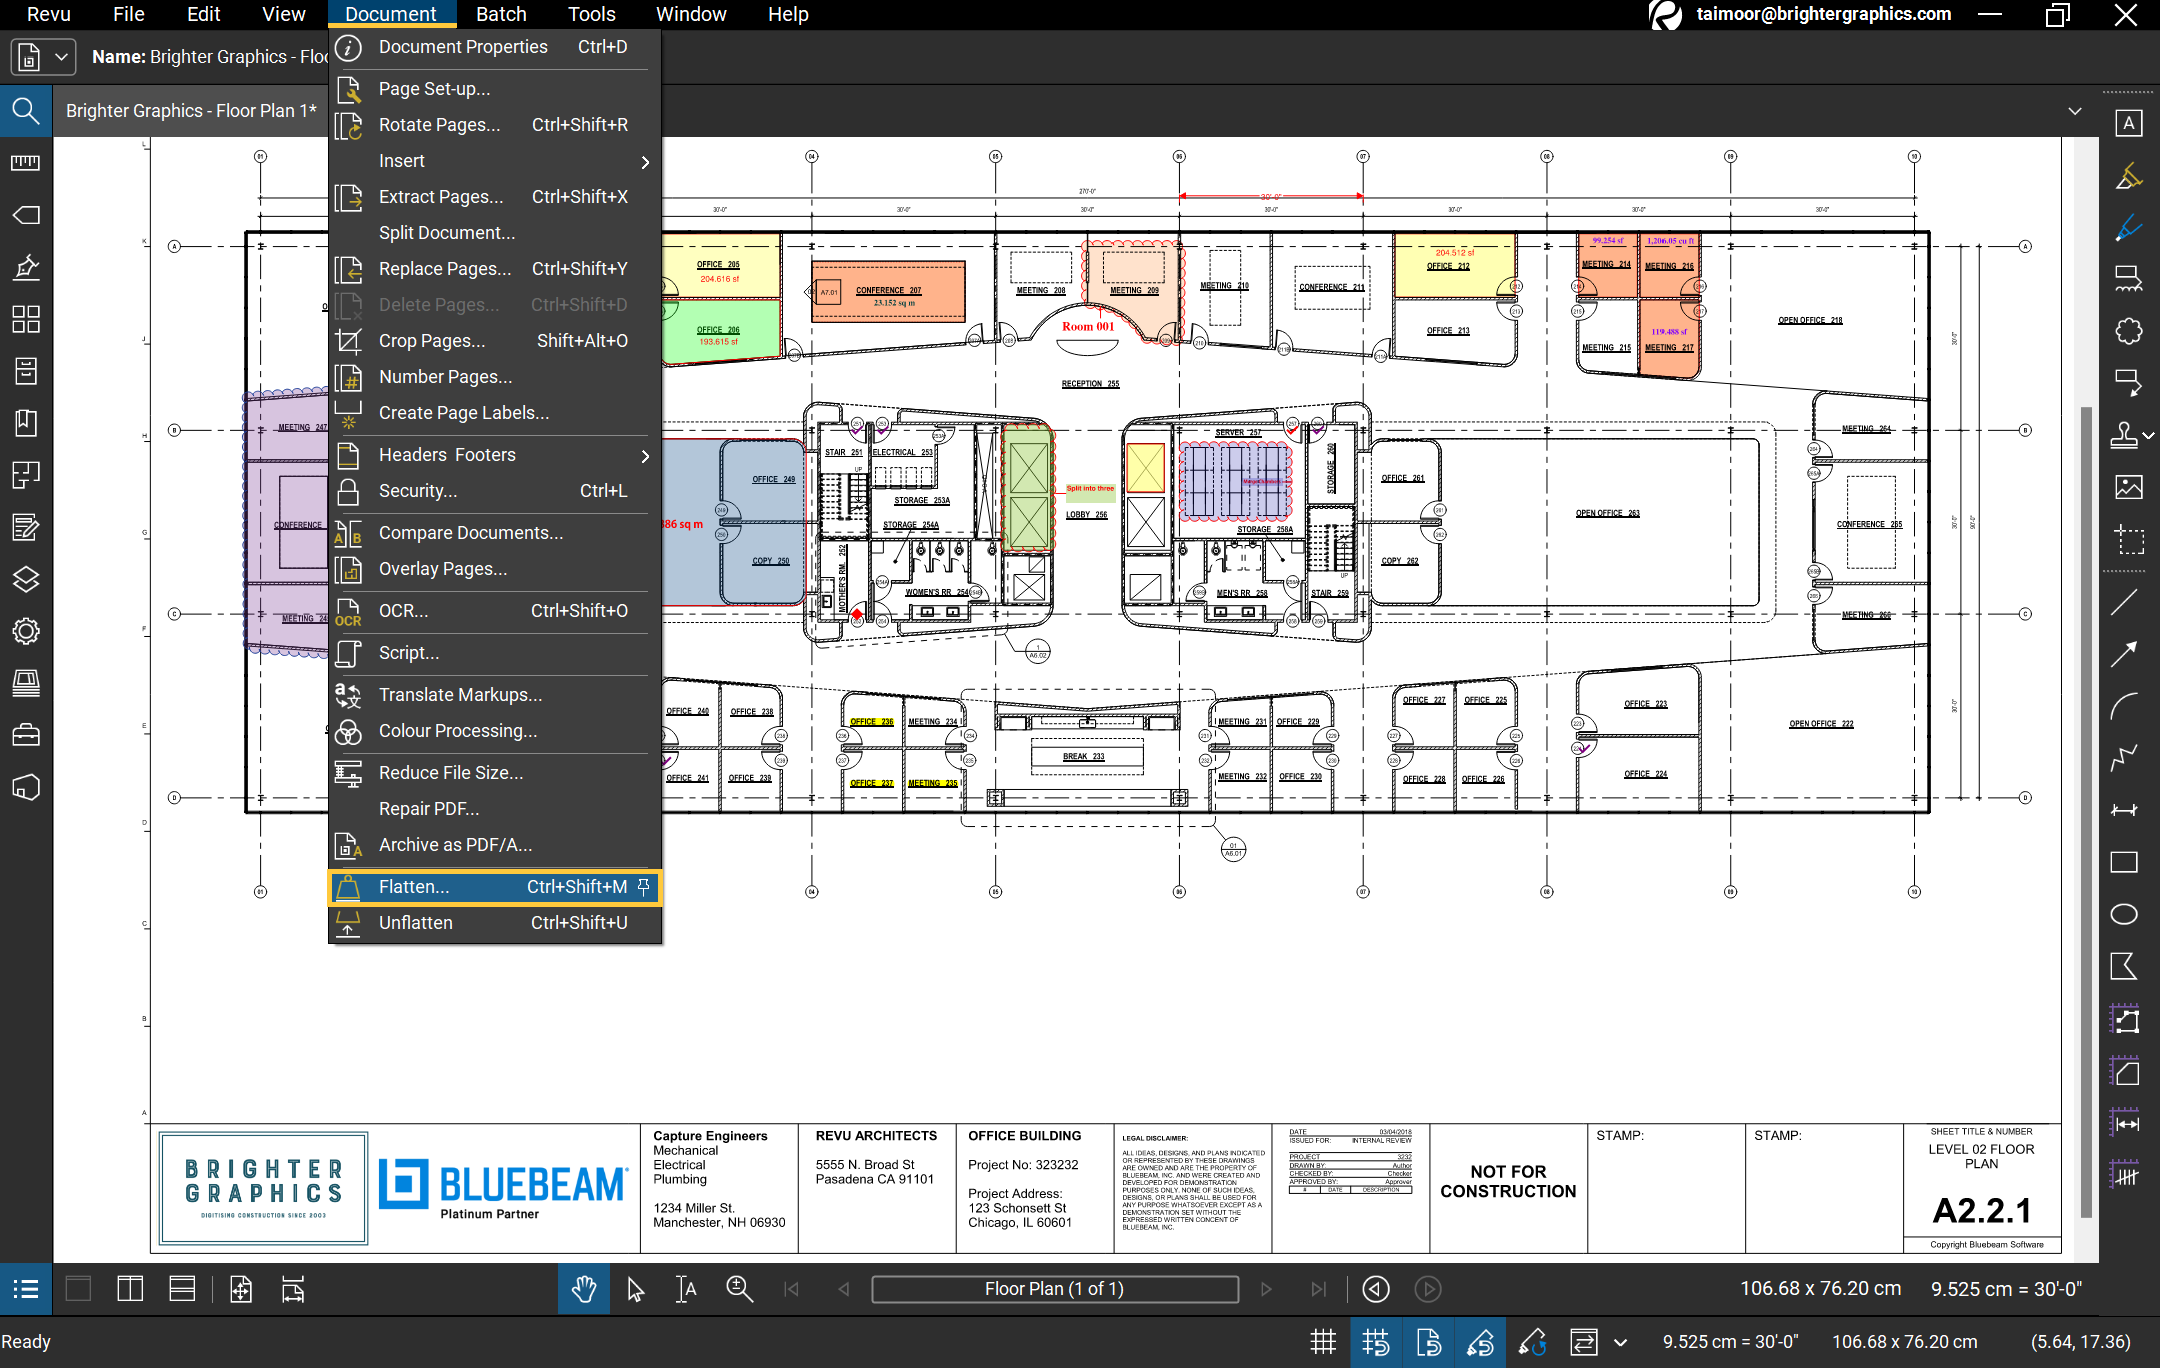Choose Flatten from Document menu

pos(495,887)
